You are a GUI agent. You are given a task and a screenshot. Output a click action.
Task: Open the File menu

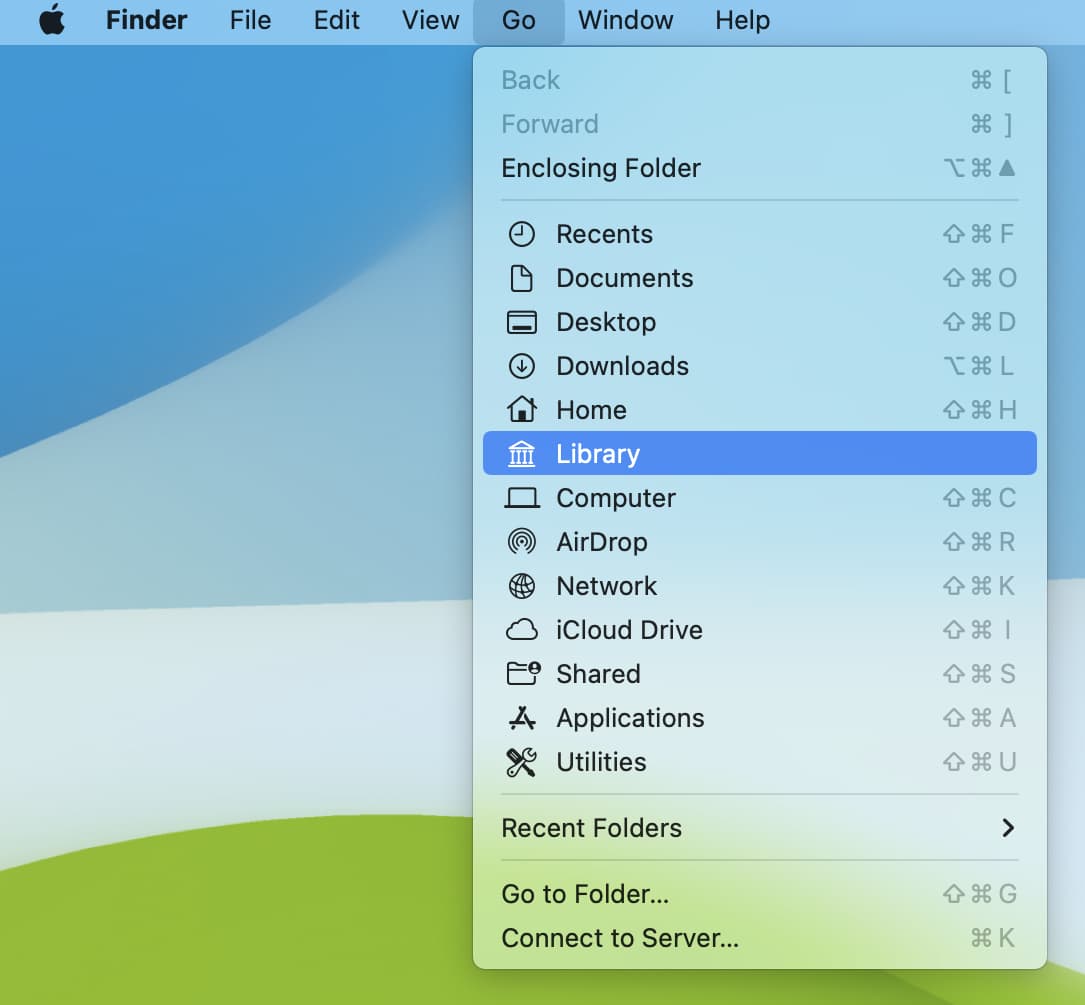point(250,20)
